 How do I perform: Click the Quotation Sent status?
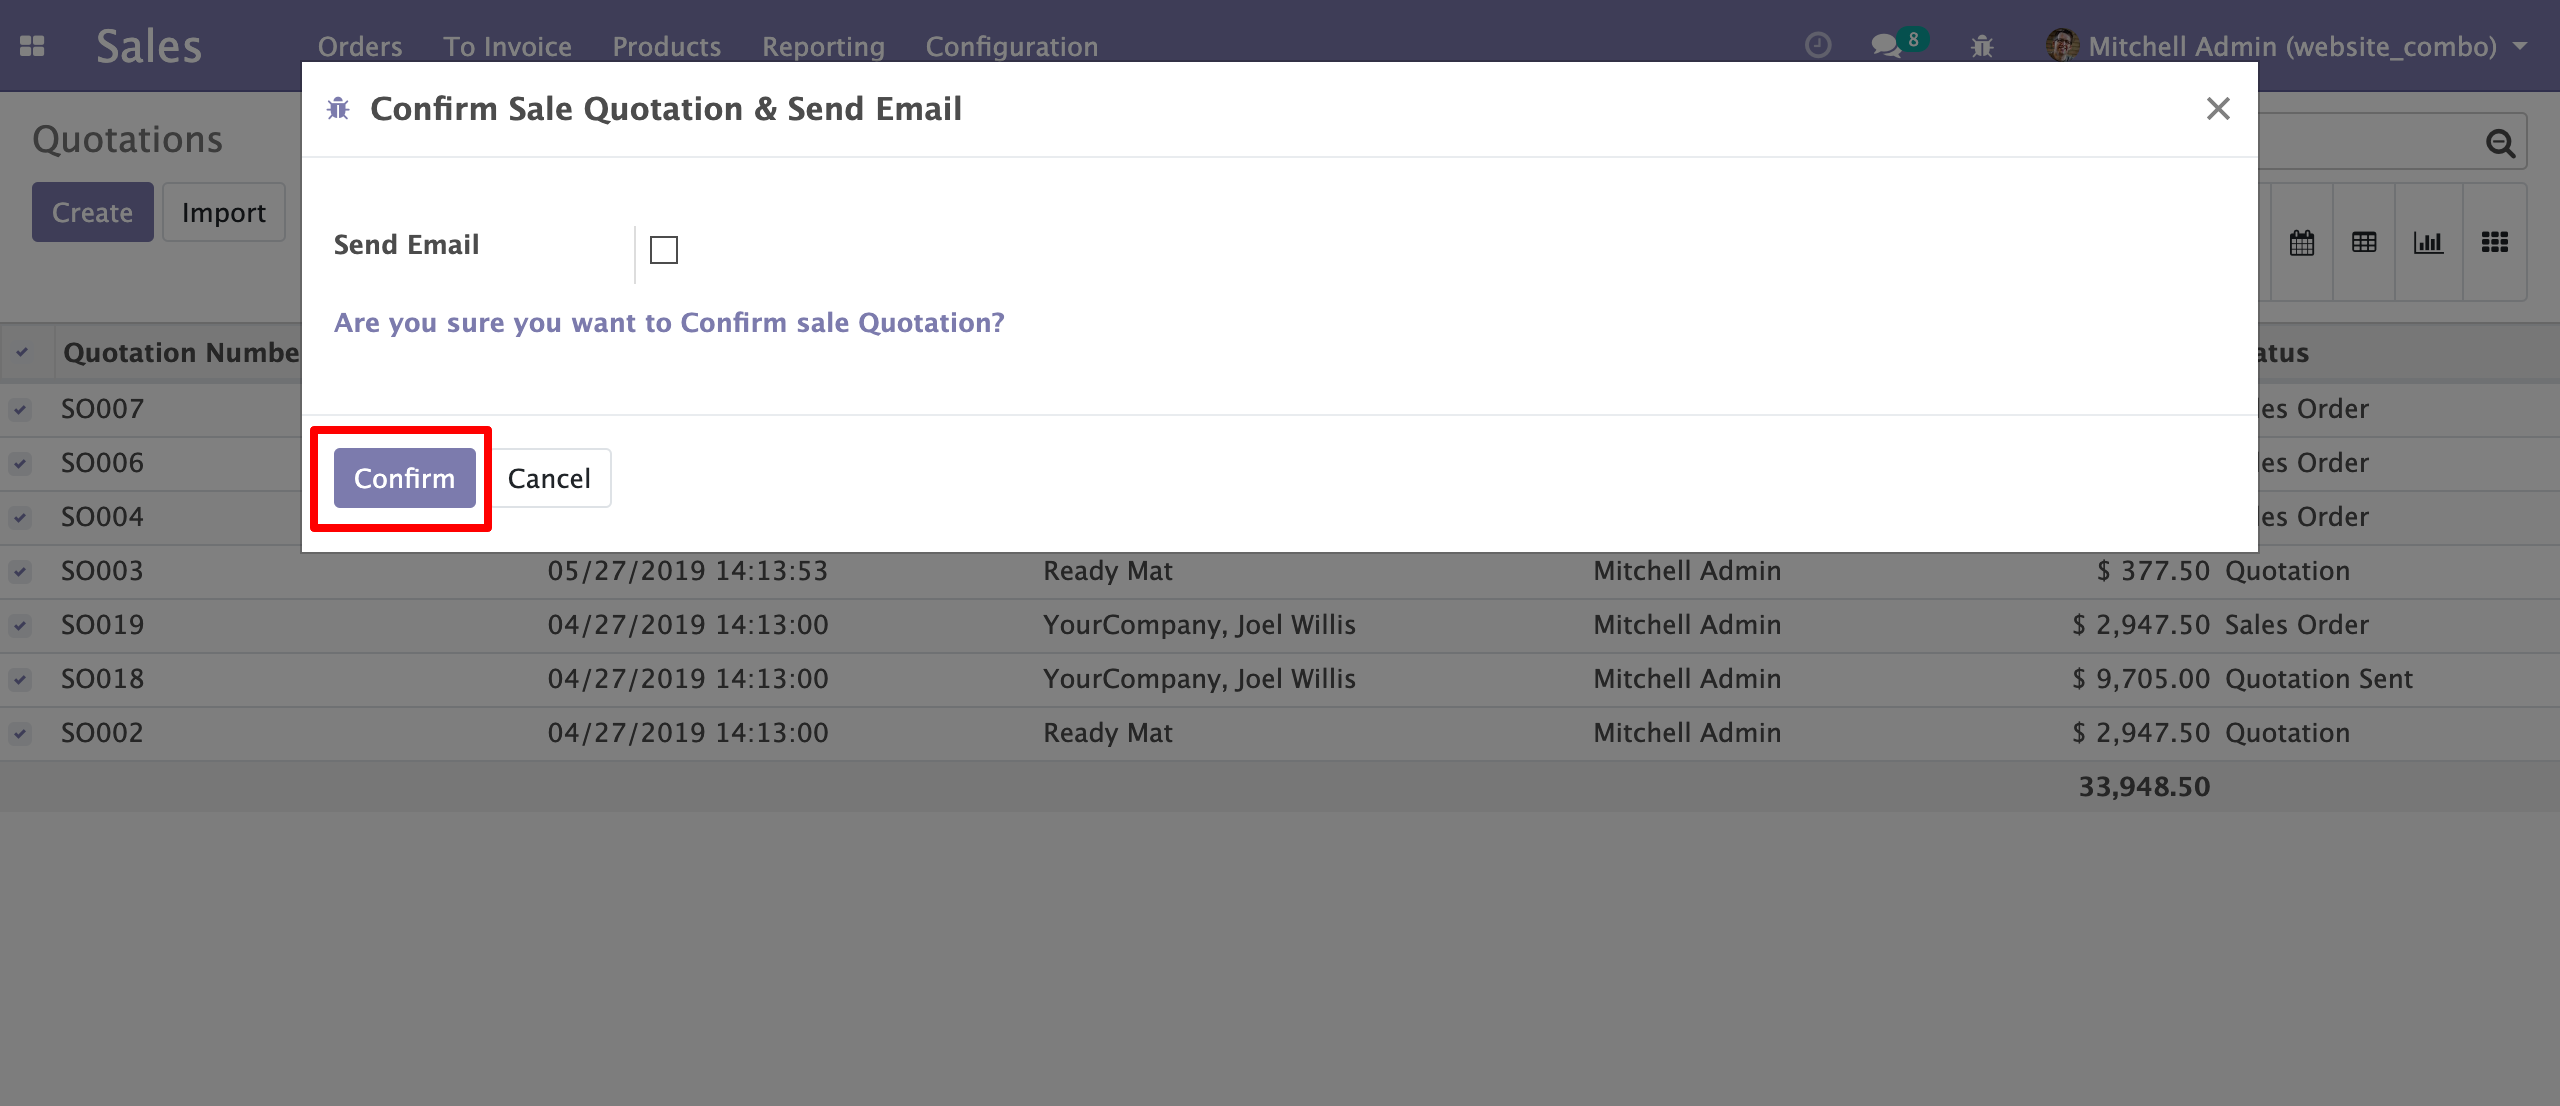pos(2319,679)
